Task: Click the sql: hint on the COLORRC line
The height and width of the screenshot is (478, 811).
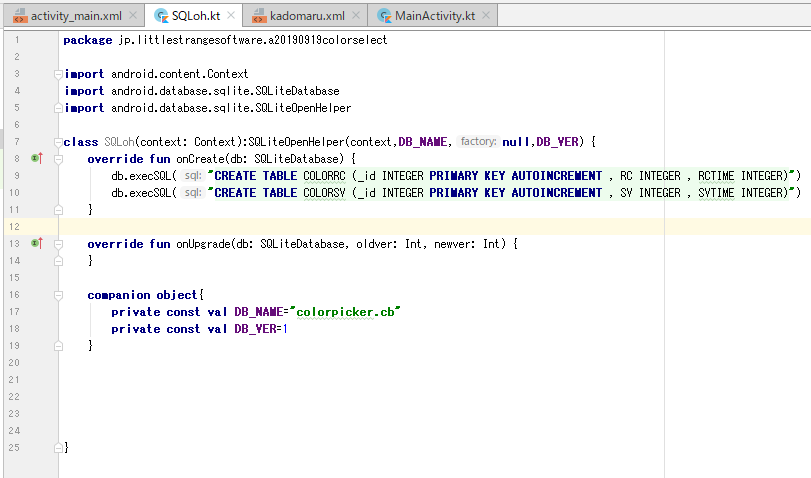Action: click(192, 176)
